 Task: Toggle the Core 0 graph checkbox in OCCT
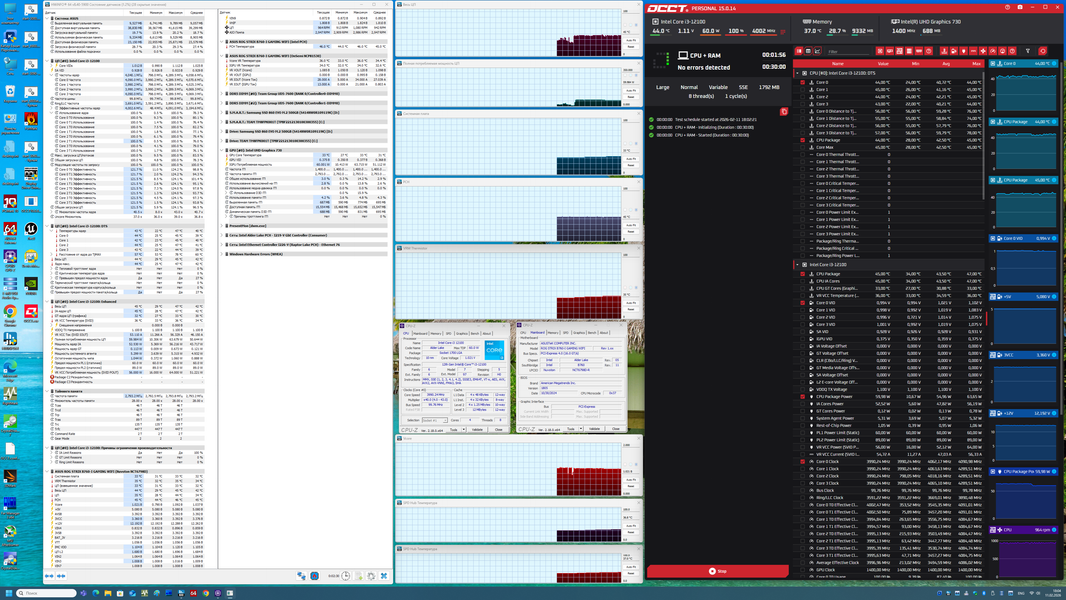coord(803,82)
